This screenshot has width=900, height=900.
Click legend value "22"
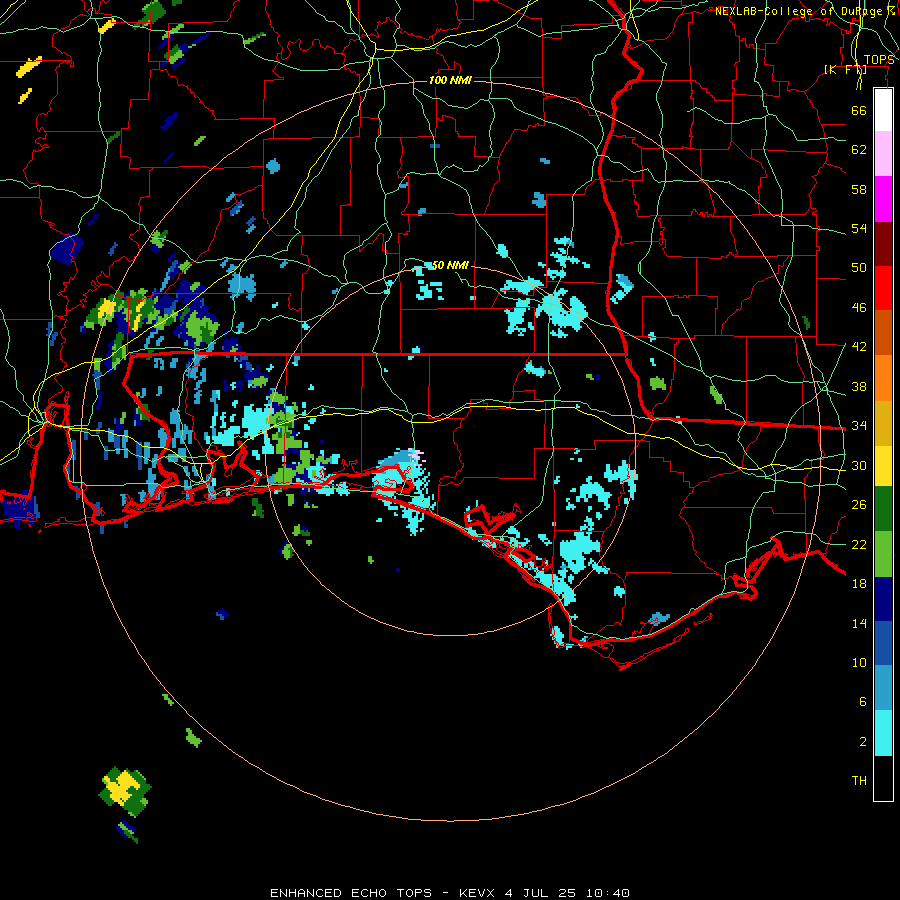859,544
